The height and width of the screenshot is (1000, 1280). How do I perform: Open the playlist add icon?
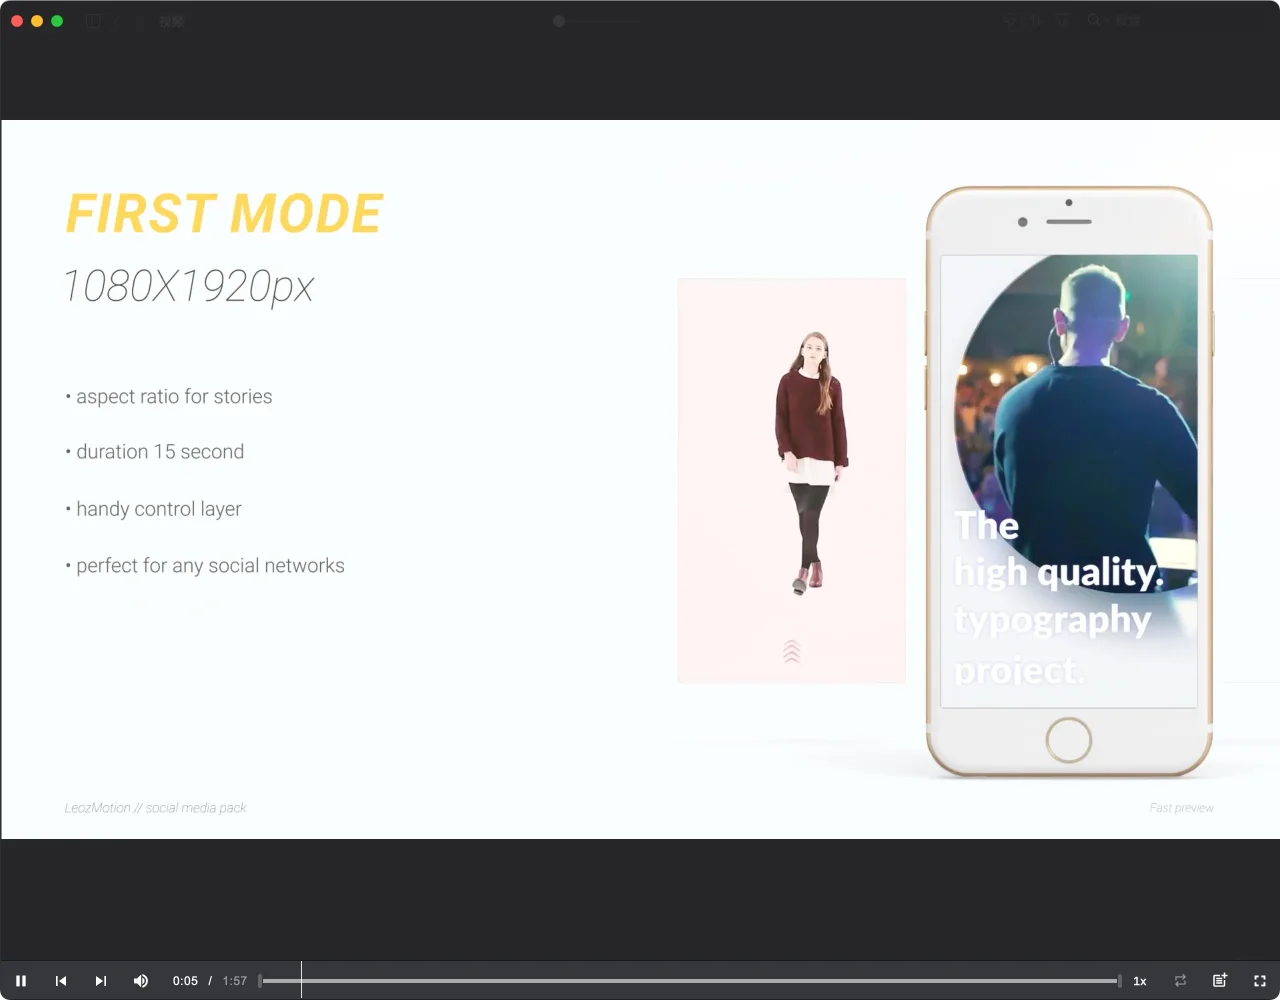point(1220,981)
